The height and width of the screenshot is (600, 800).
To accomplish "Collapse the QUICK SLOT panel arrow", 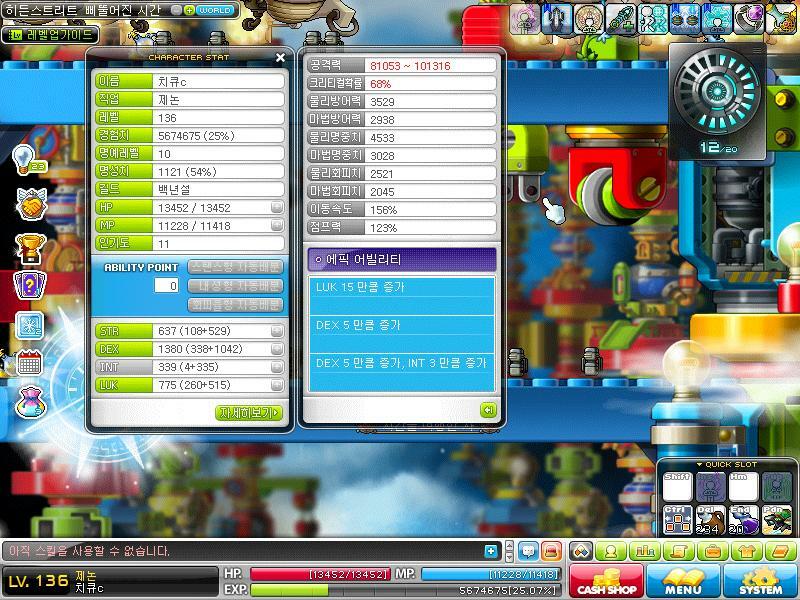I will [x=699, y=465].
